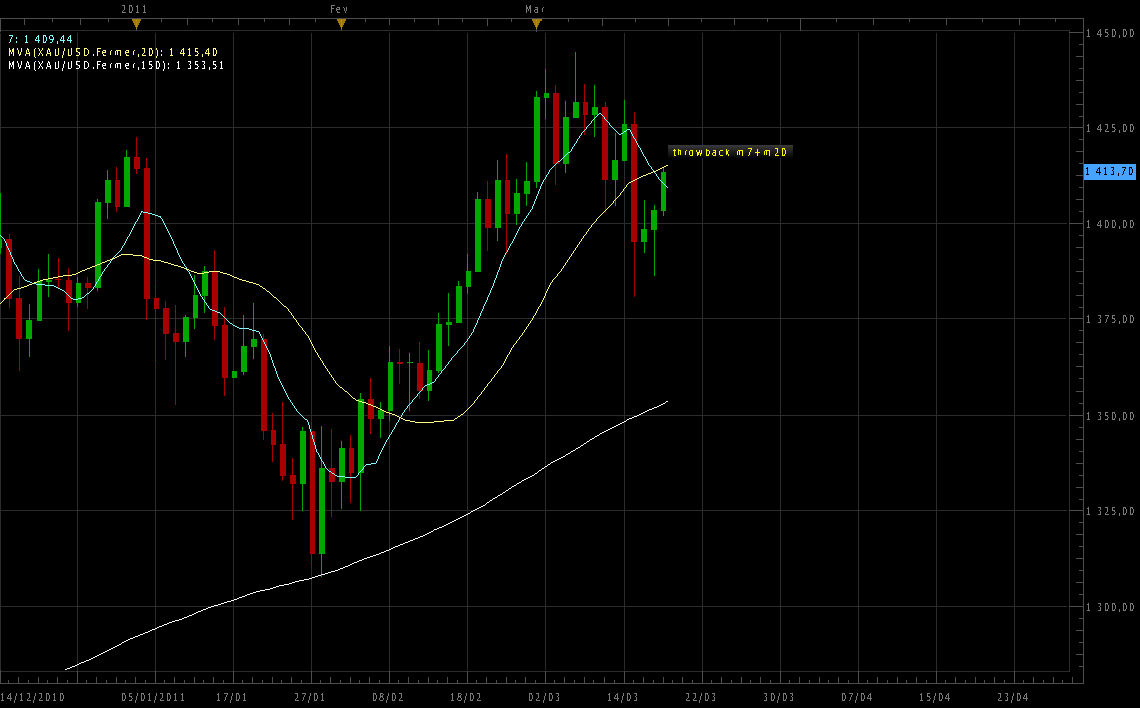Viewport: 1140px width, 708px height.
Task: Click the cyan '7: 1 409,44' legend line
Action: pos(40,39)
